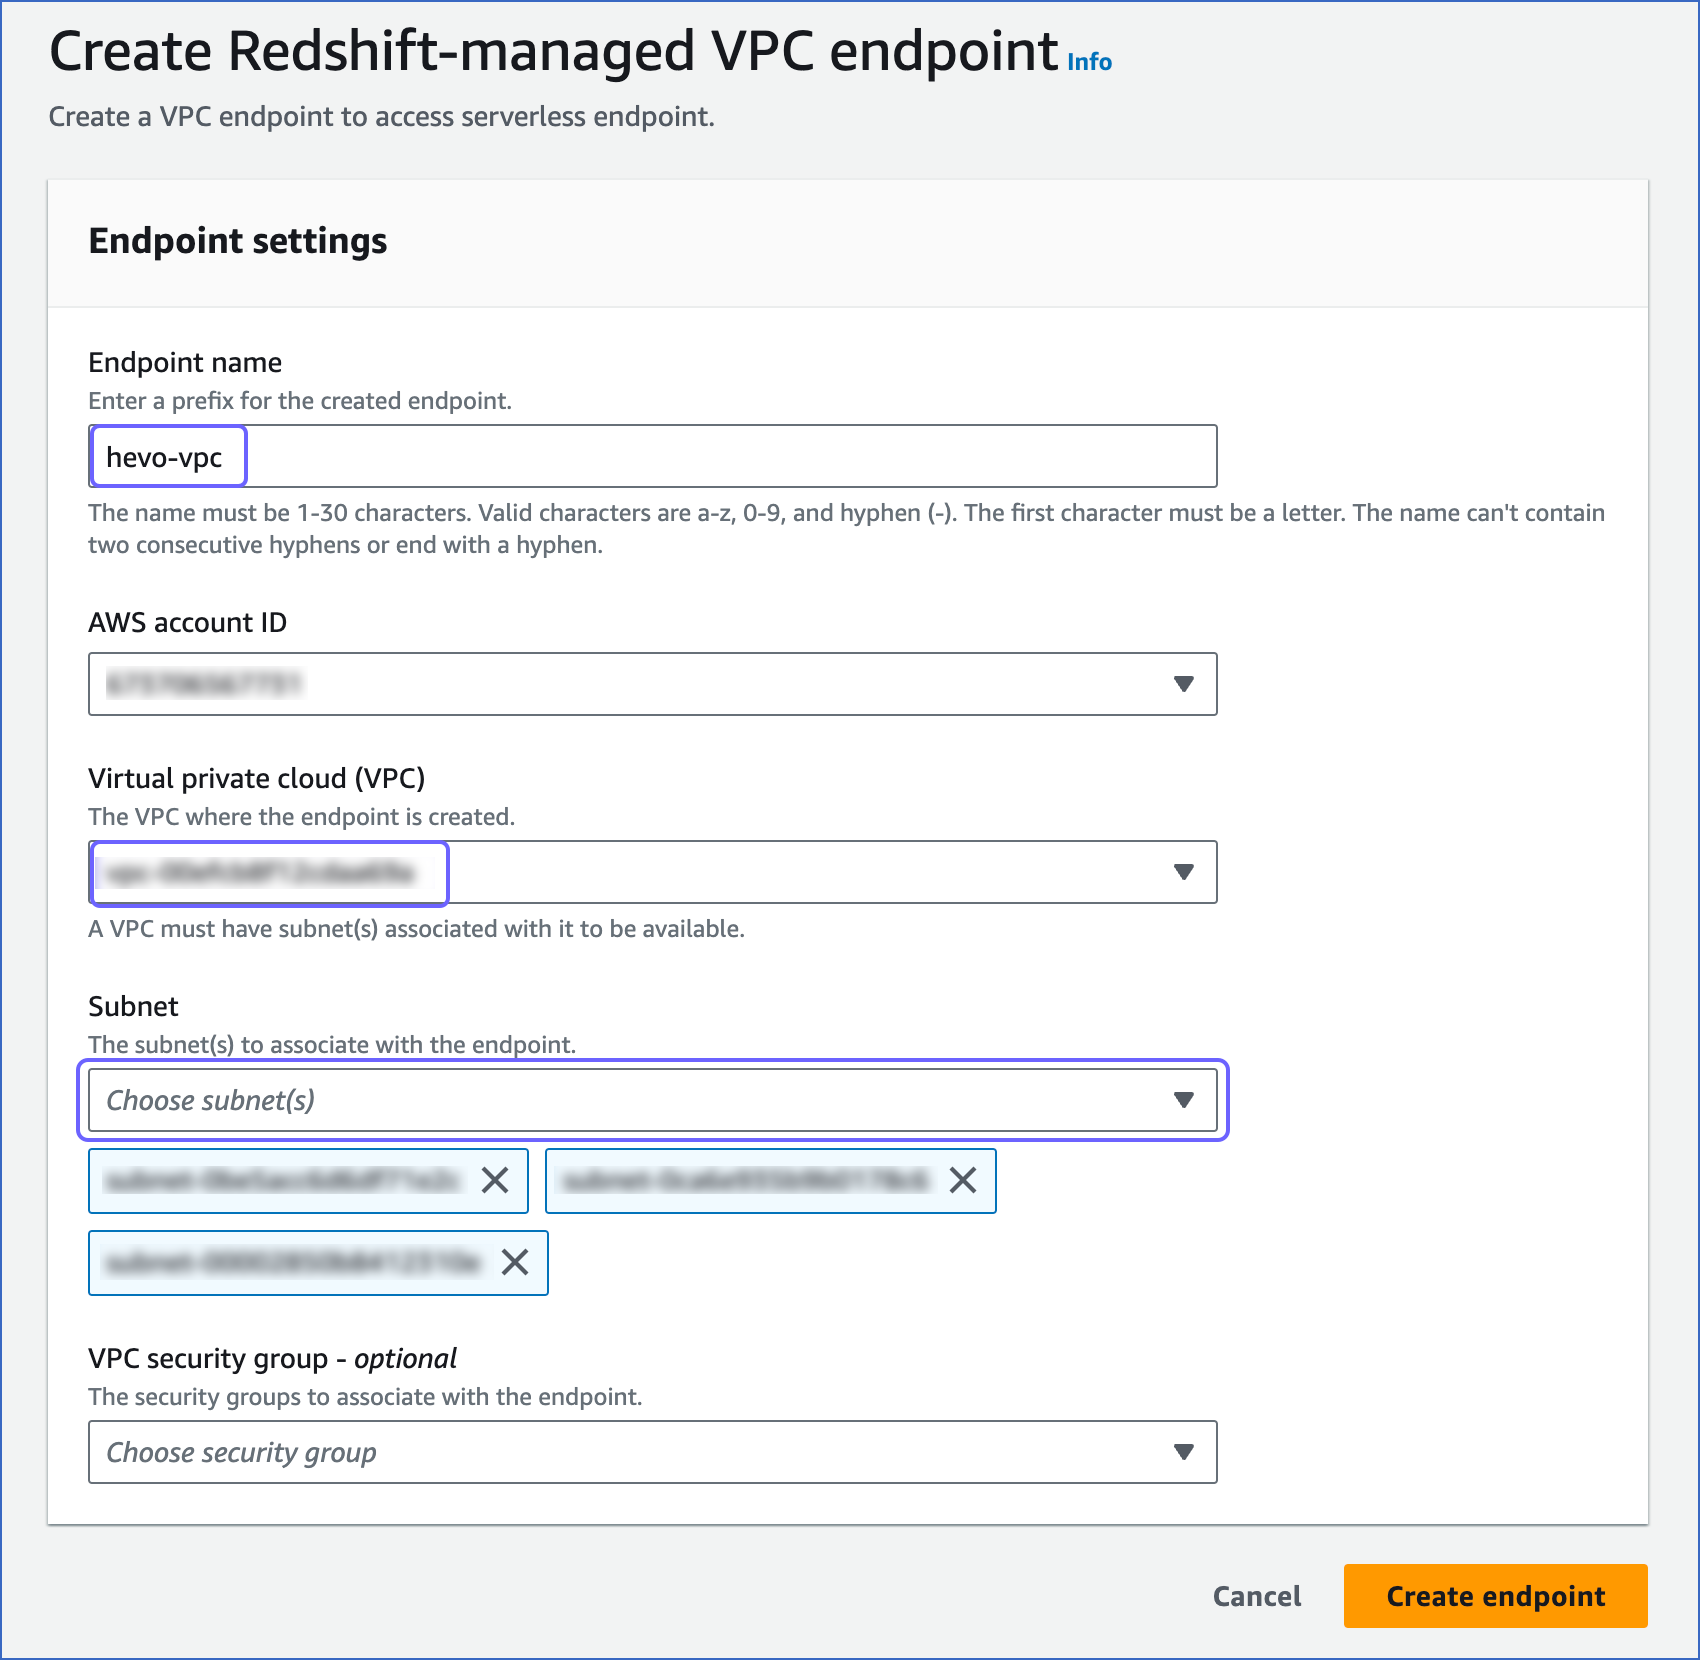Viewport: 1700px width, 1660px height.
Task: Select the Endpoint name label
Action: click(184, 362)
